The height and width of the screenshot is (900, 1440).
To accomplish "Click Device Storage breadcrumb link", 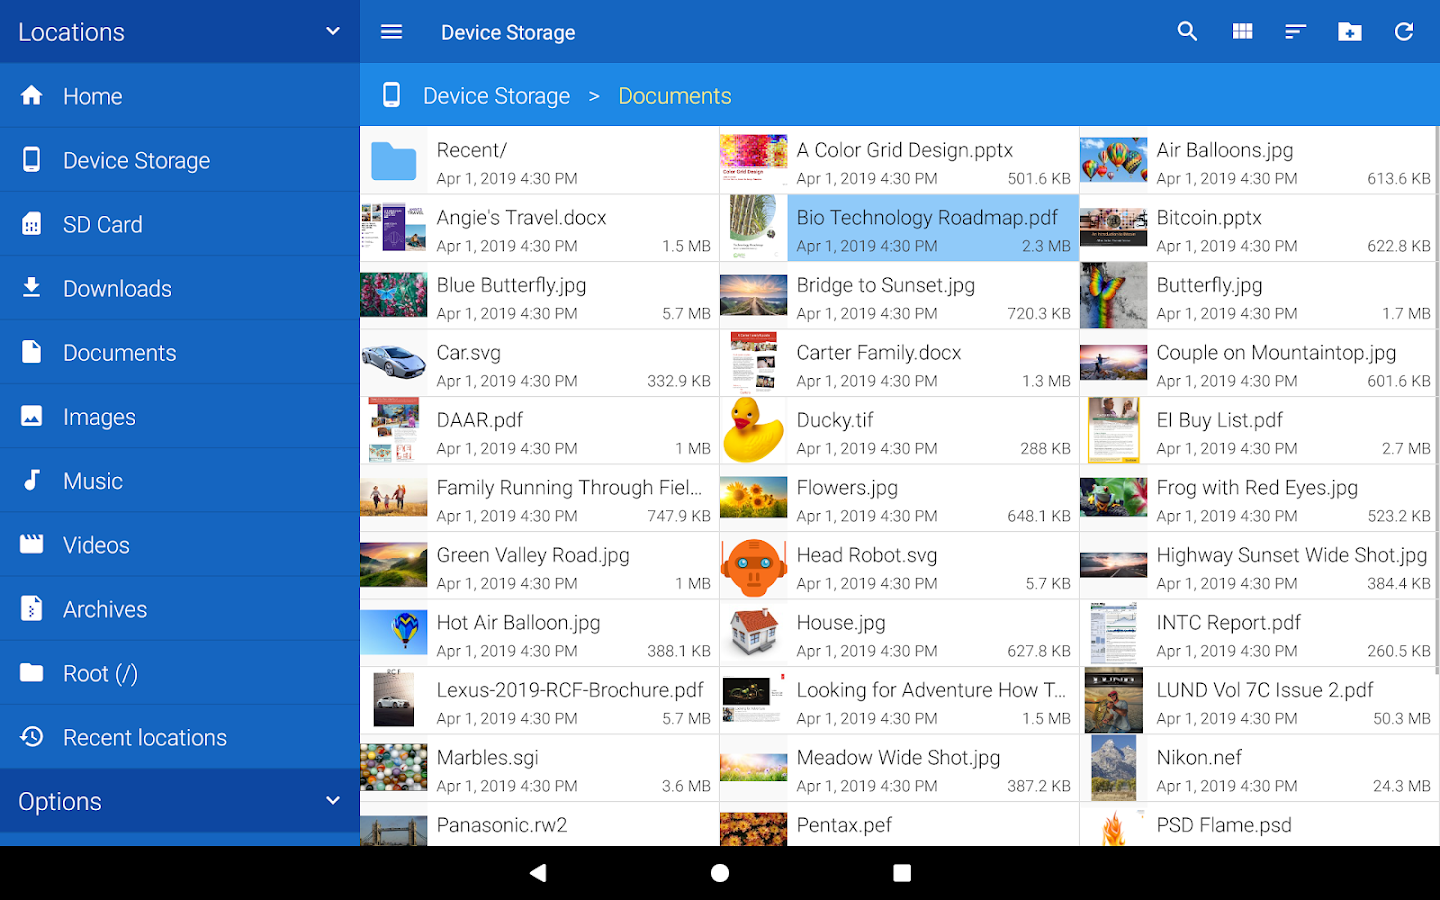I will coord(496,96).
